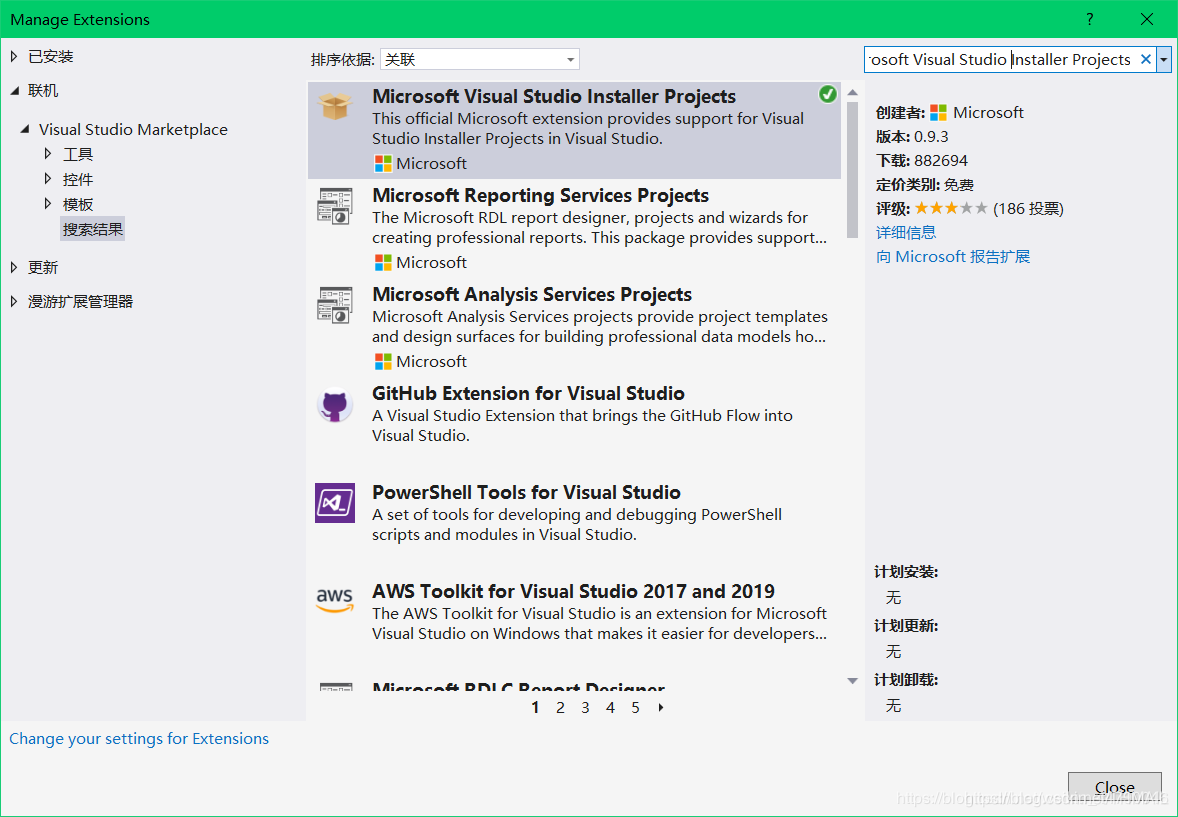Select 搜索结果 in the tree

tap(92, 229)
